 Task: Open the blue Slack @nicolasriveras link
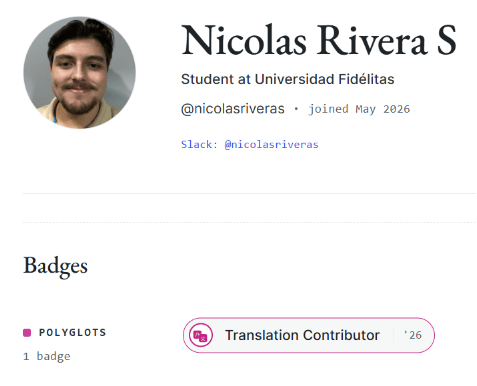[x=250, y=144]
